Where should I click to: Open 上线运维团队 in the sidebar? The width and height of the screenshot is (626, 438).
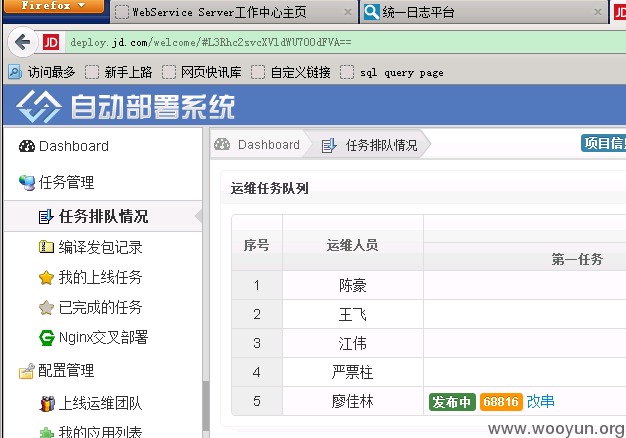(x=101, y=403)
